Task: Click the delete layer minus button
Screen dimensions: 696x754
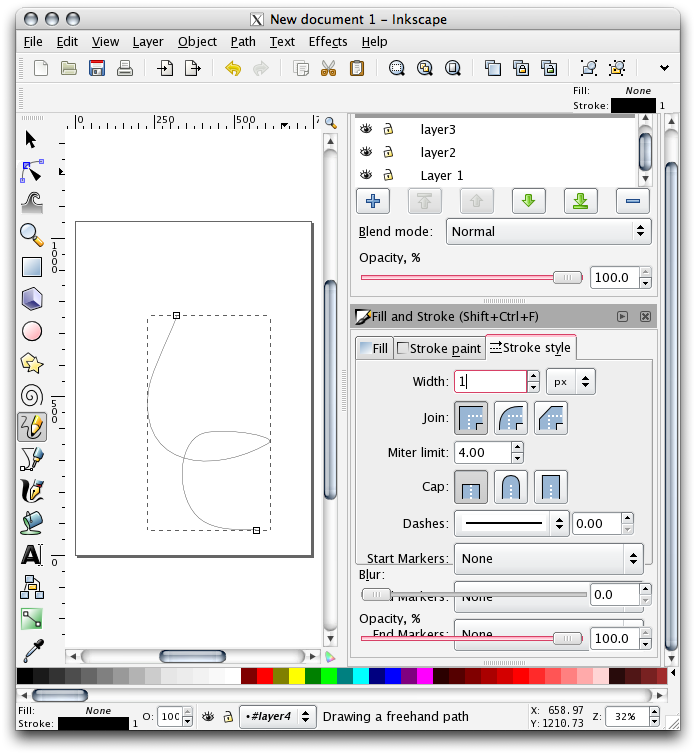Action: 632,201
